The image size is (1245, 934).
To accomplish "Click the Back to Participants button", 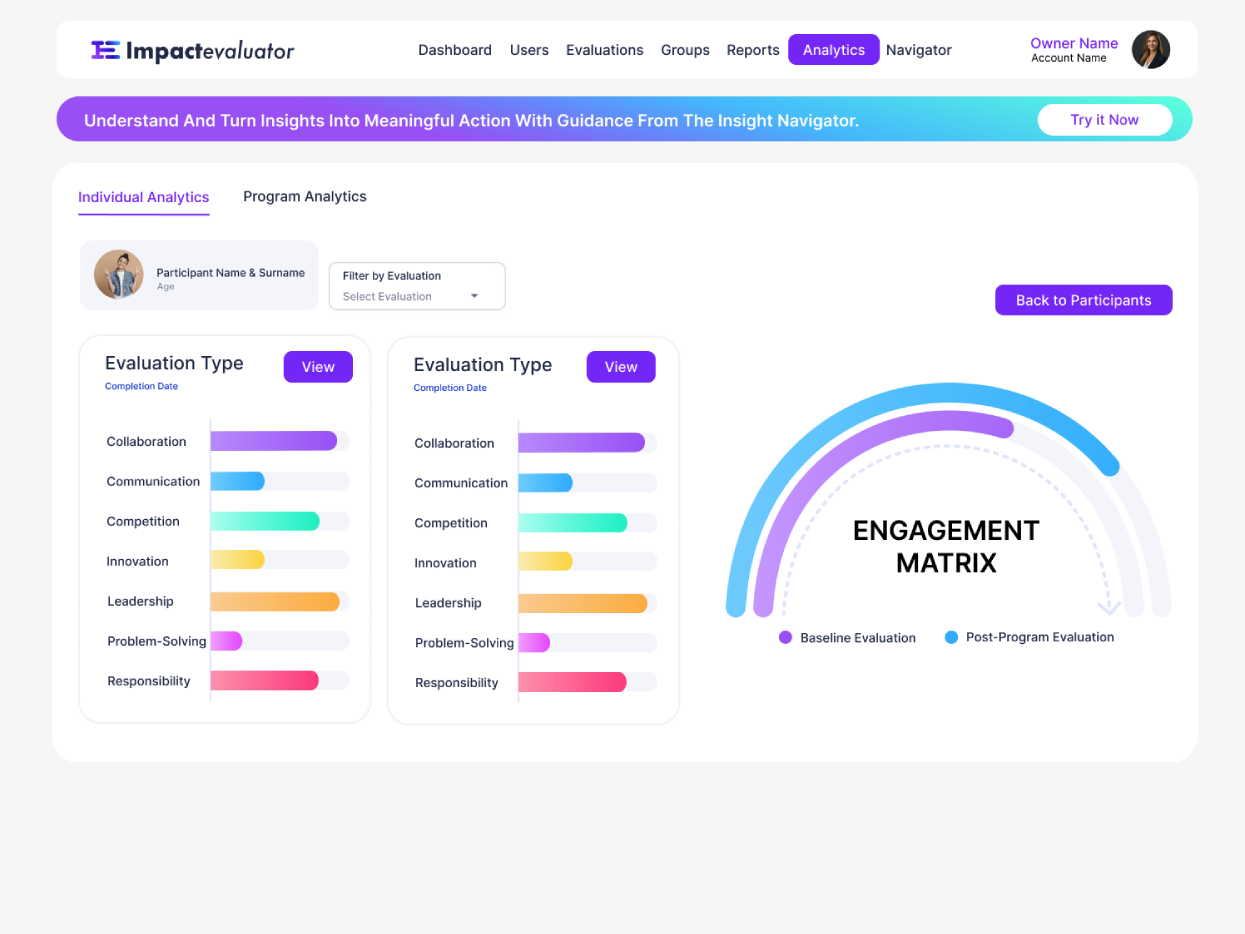I will (x=1083, y=300).
